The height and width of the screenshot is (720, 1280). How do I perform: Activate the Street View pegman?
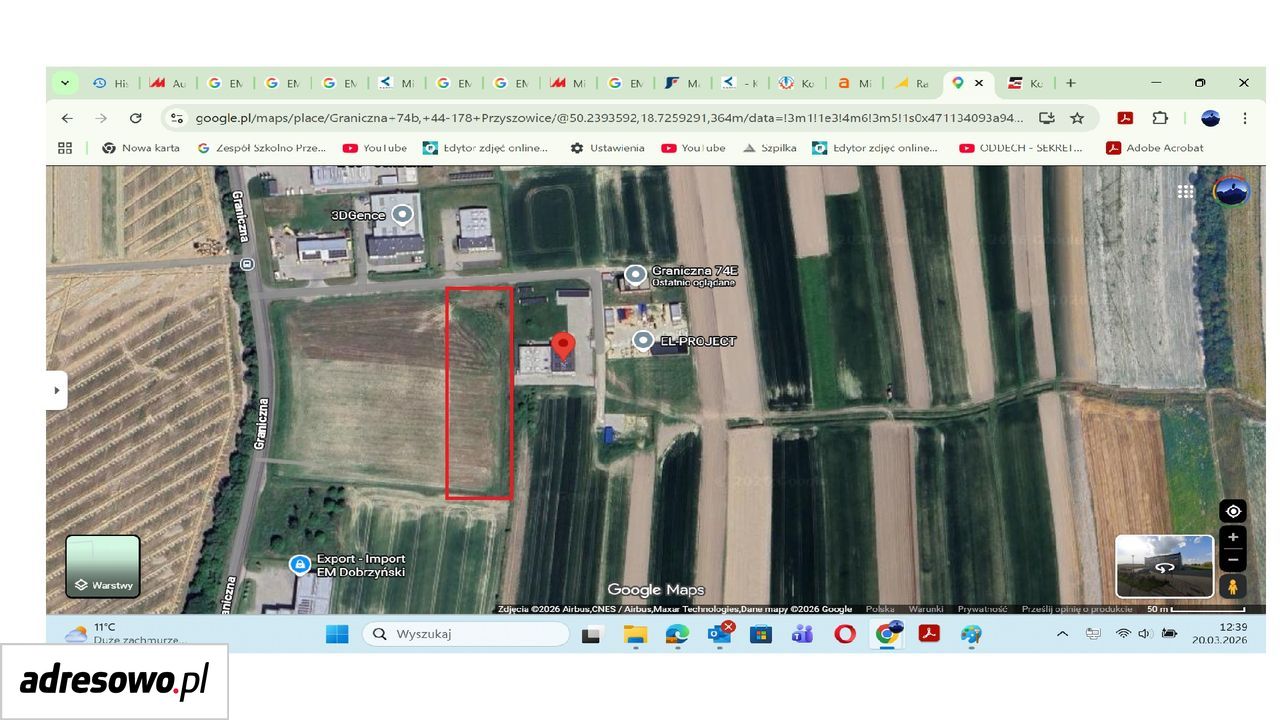[1233, 587]
